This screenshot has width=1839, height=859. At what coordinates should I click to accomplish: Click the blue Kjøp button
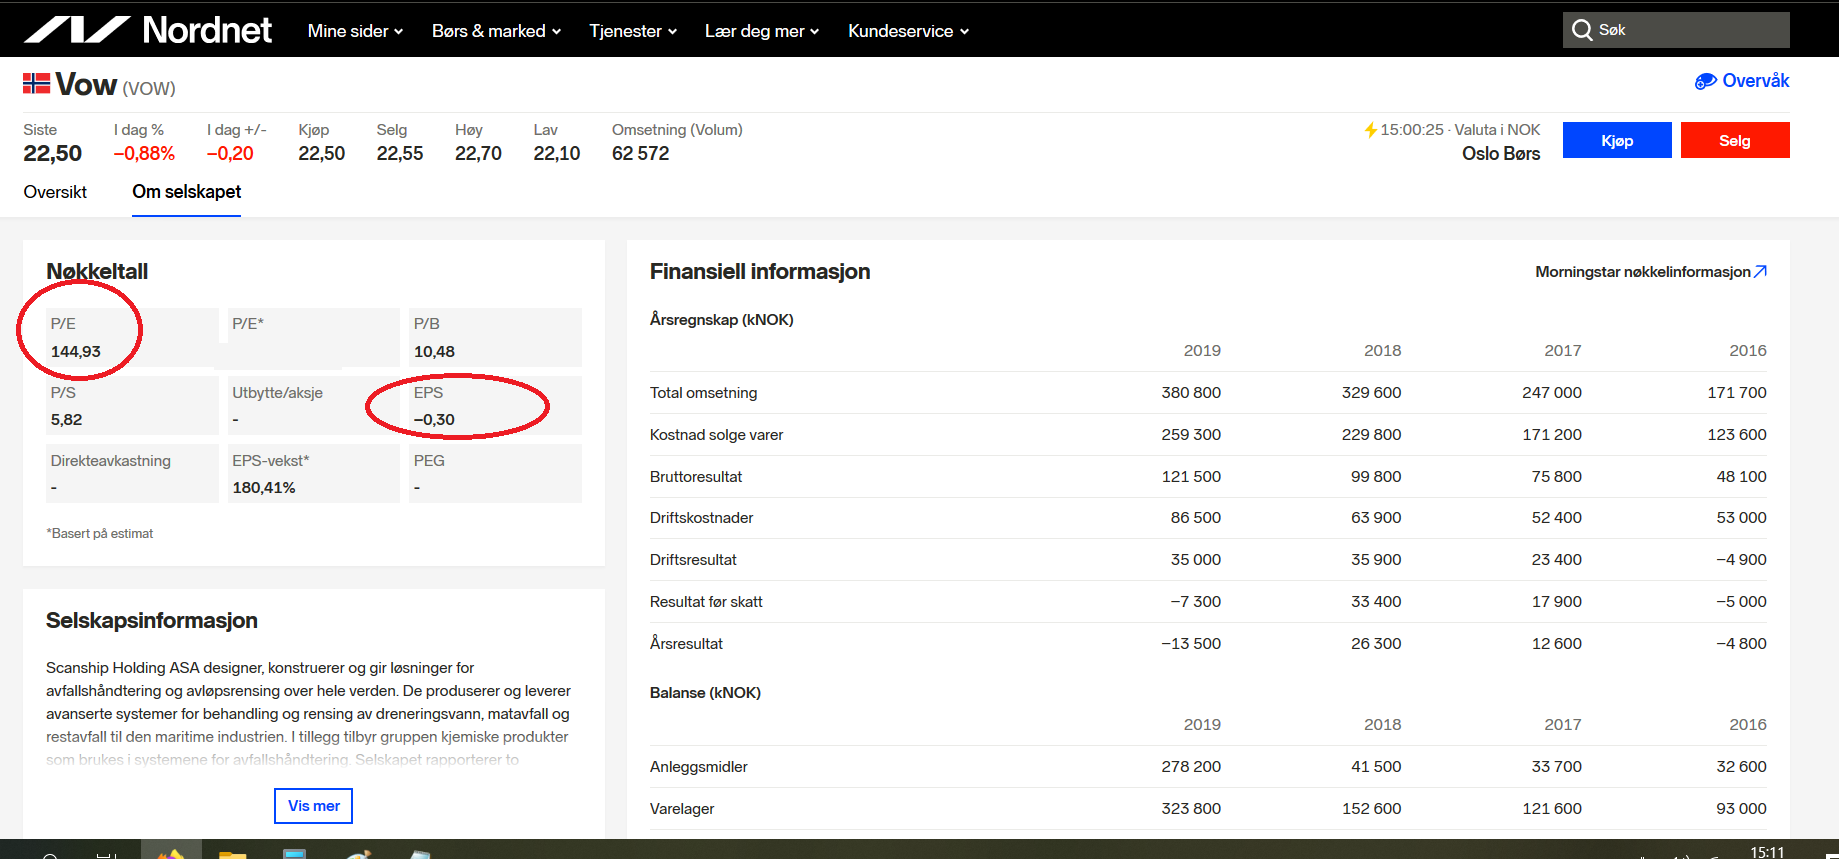[1617, 140]
